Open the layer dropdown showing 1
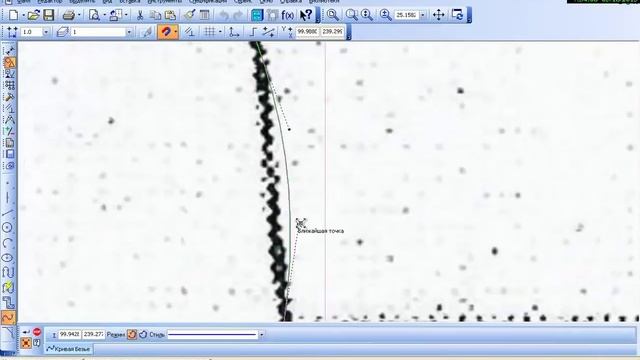This screenshot has width=640, height=360. click(x=129, y=32)
